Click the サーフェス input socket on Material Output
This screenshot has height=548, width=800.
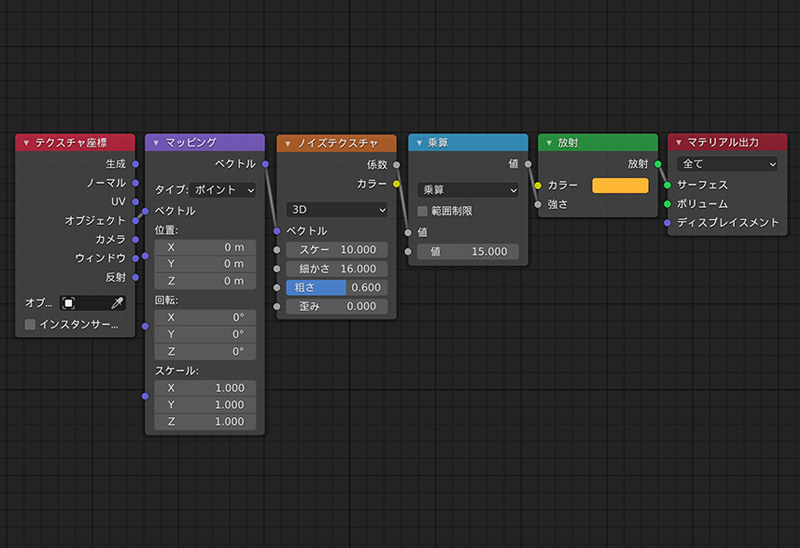pos(667,185)
